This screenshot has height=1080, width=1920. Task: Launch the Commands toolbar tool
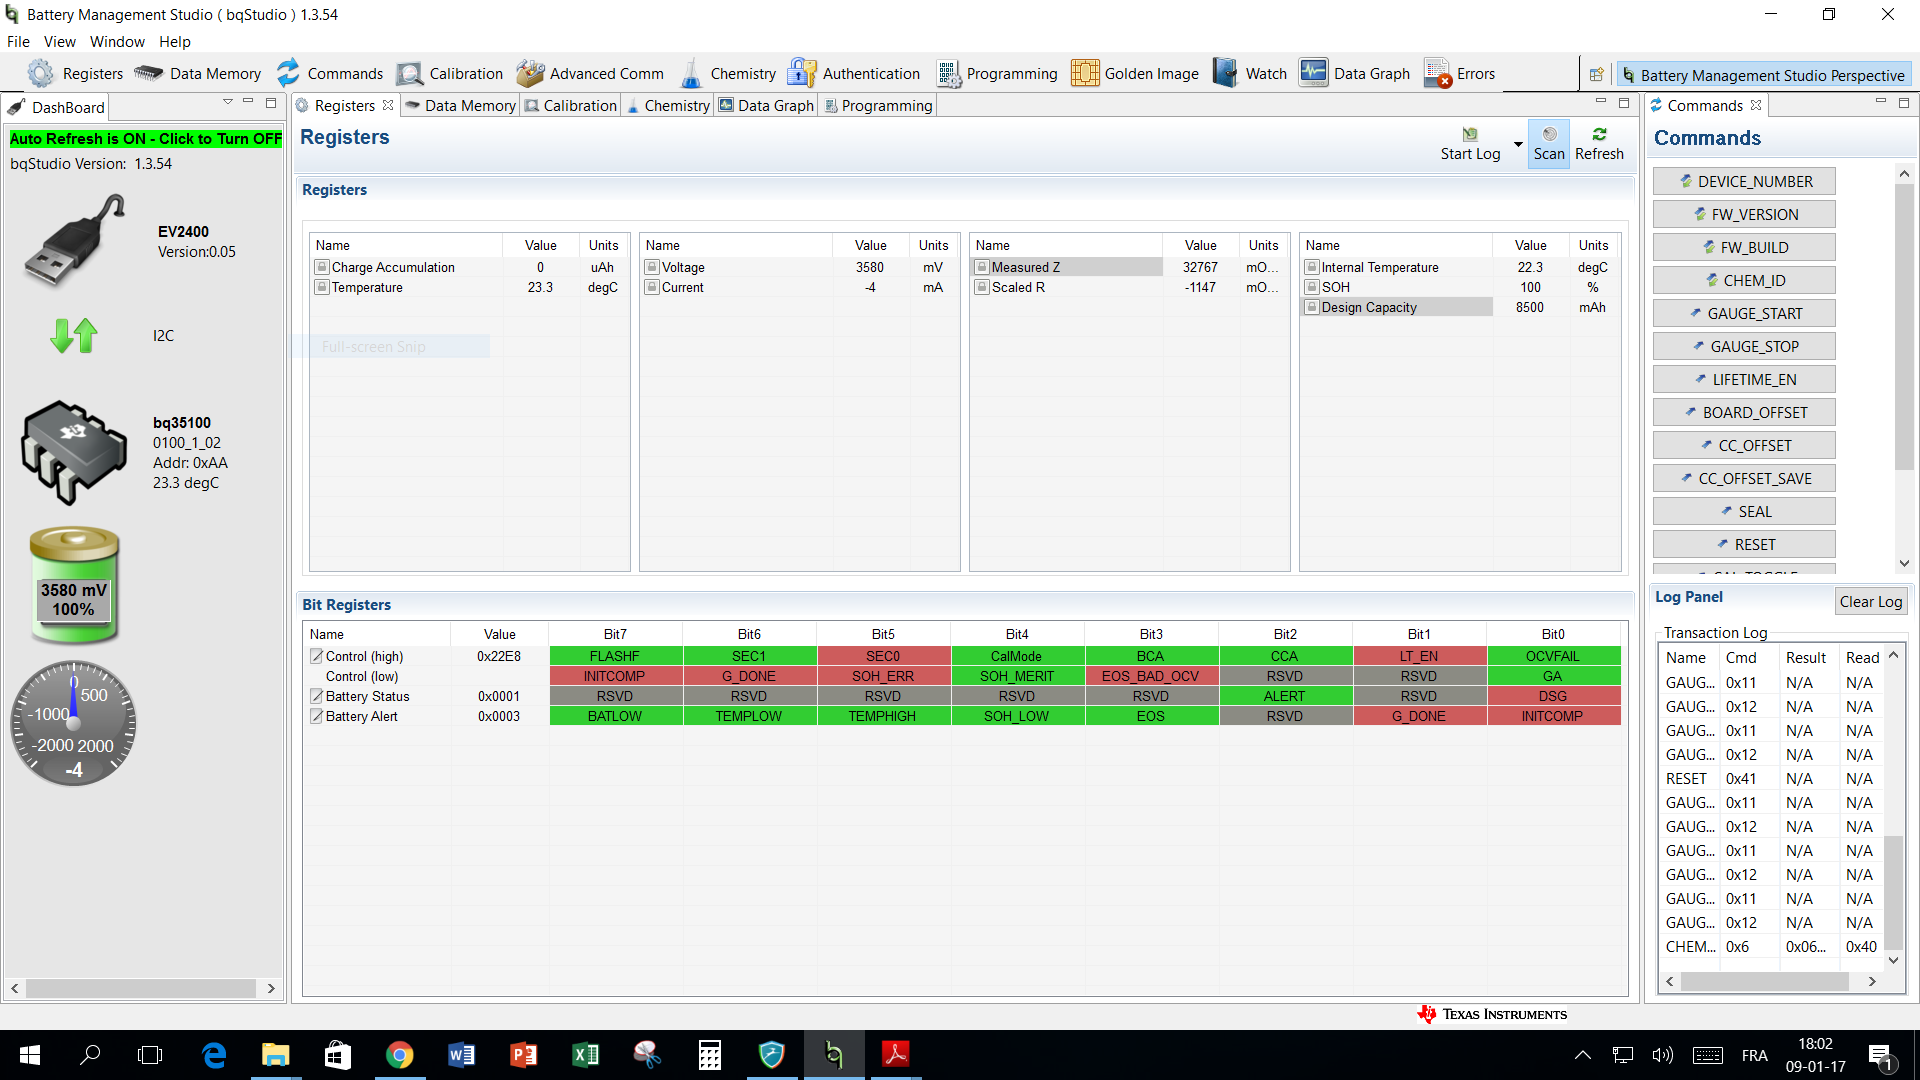330,73
